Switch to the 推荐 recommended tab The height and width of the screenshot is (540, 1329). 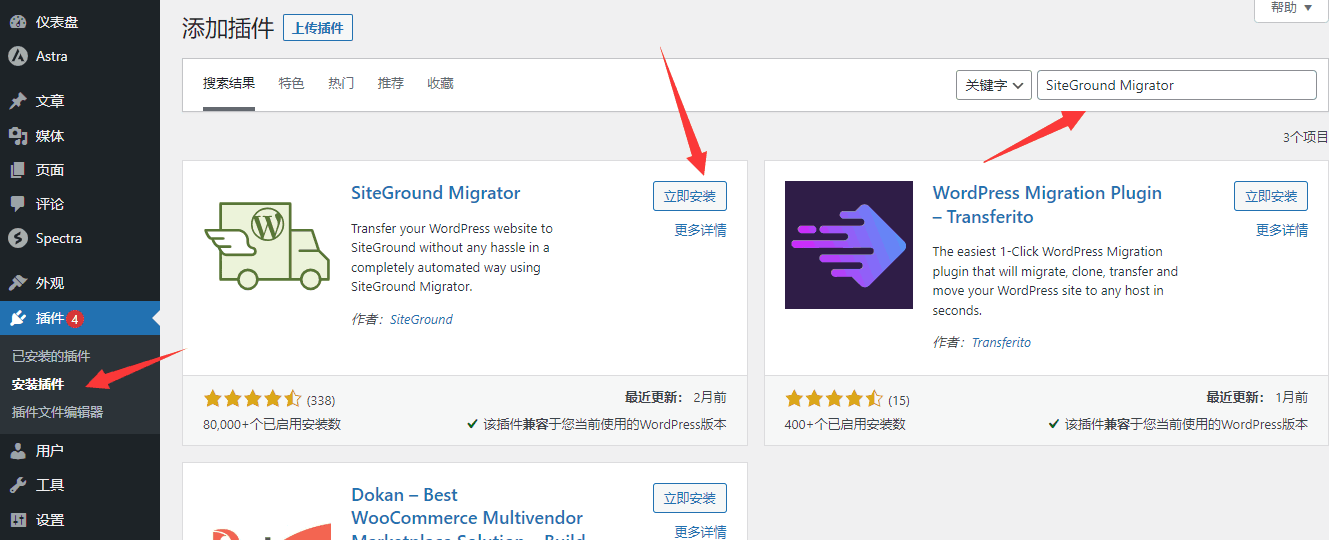(391, 84)
